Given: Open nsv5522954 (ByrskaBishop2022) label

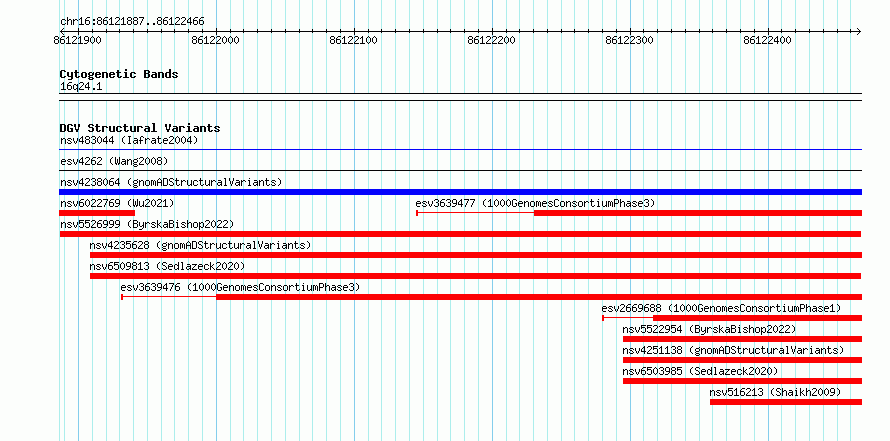Looking at the screenshot, I should pos(709,329).
